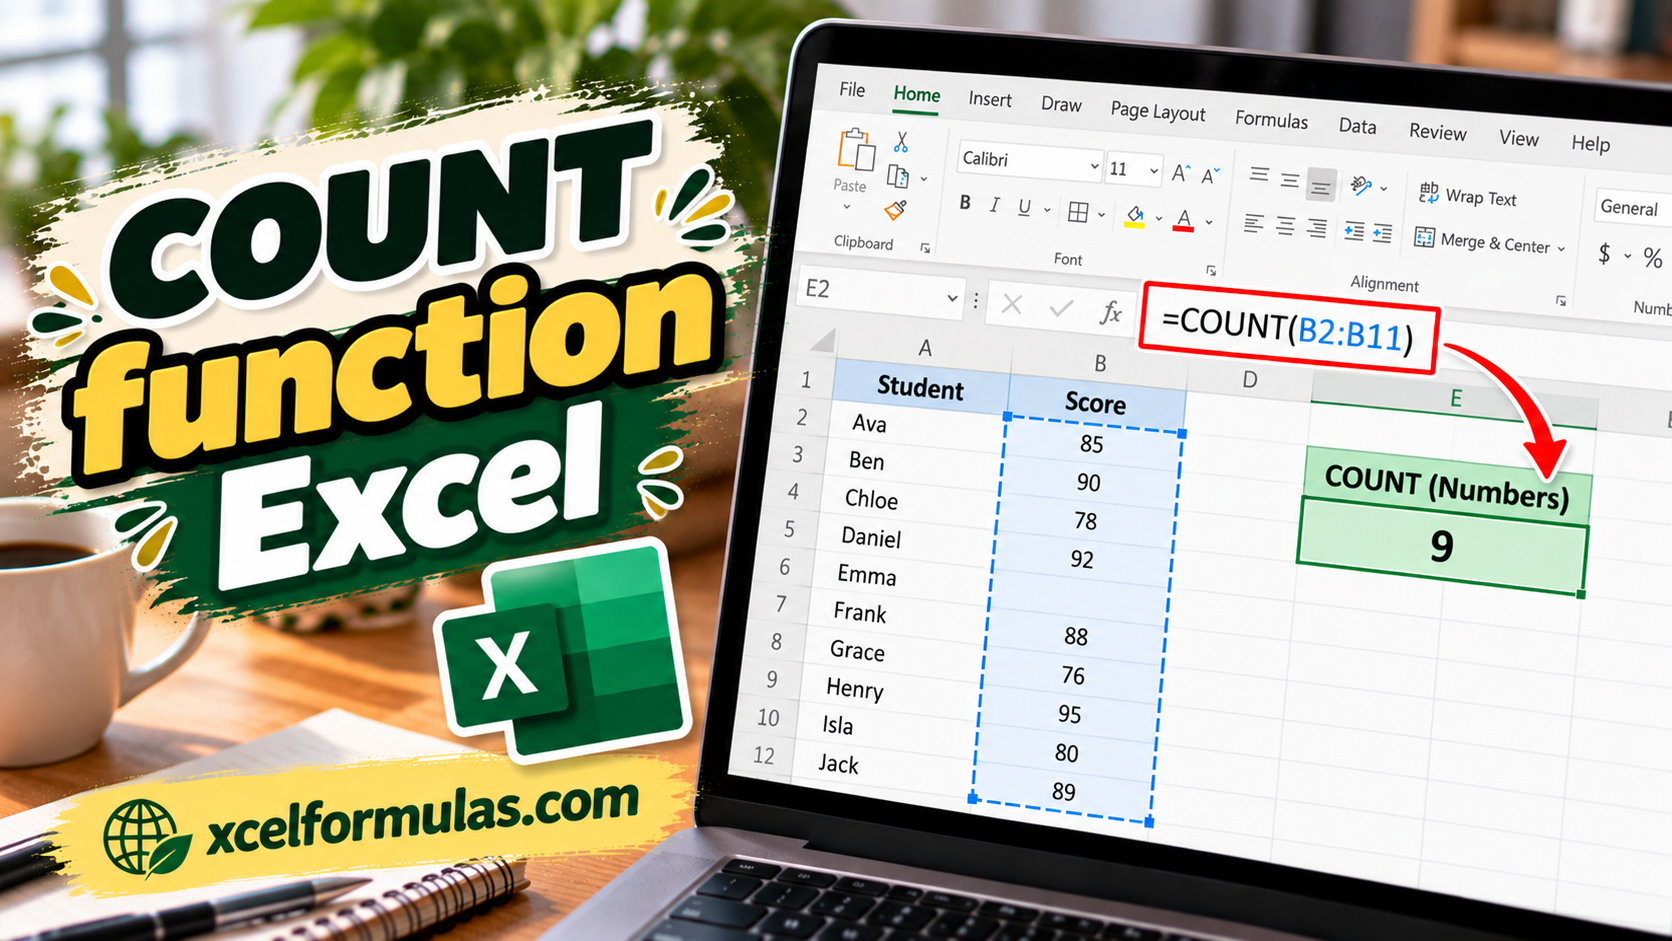The width and height of the screenshot is (1672, 941).
Task: Toggle Align Left in Alignment group
Action: 1254,224
